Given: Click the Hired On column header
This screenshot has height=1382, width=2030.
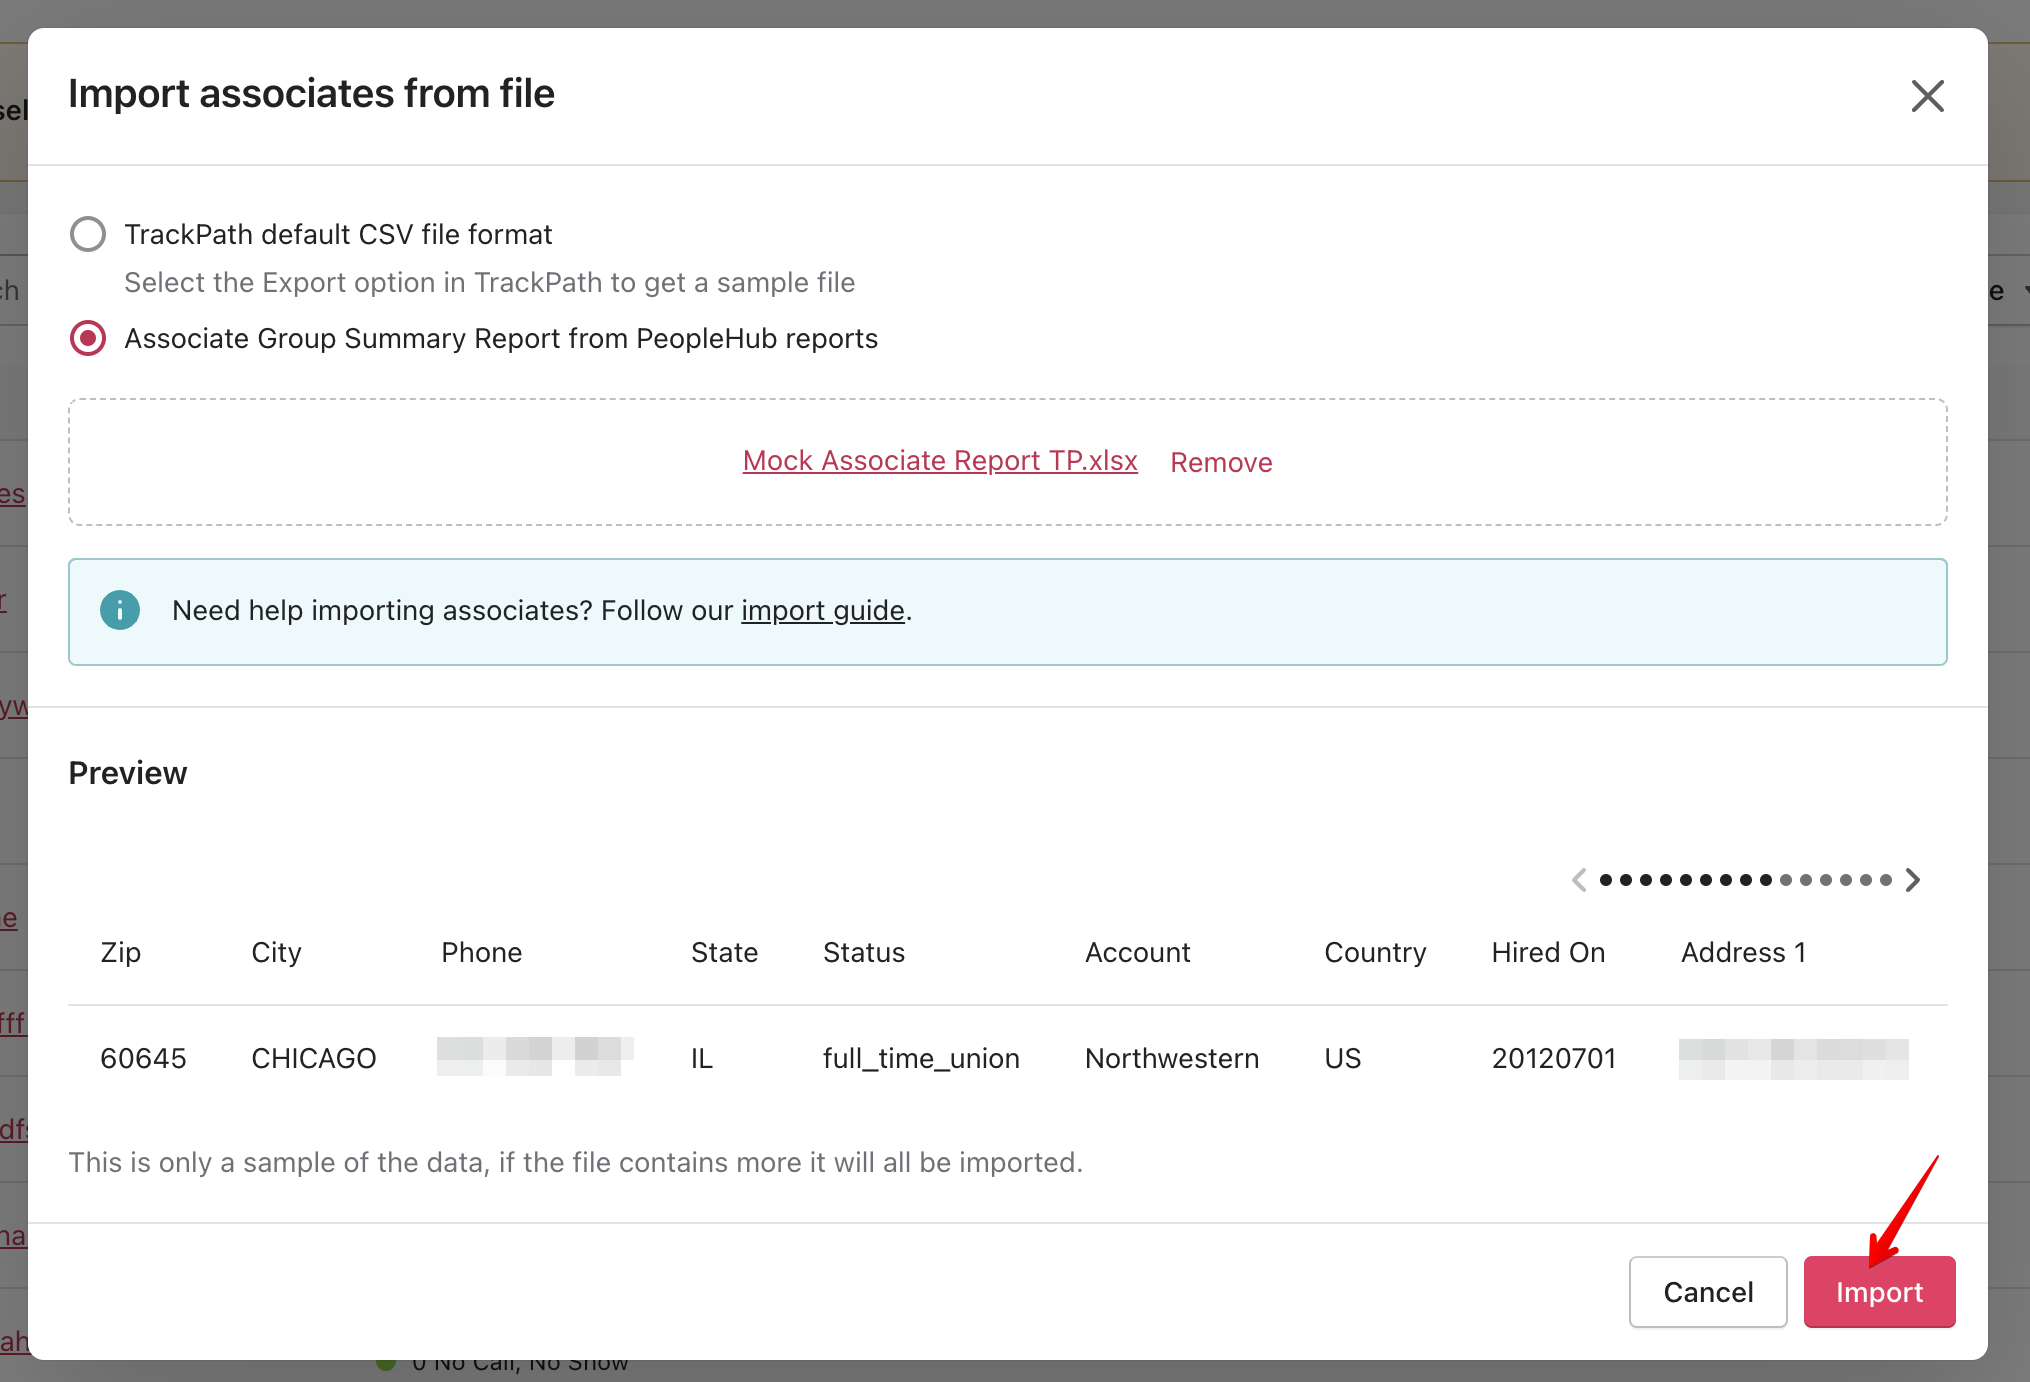Looking at the screenshot, I should tap(1548, 952).
